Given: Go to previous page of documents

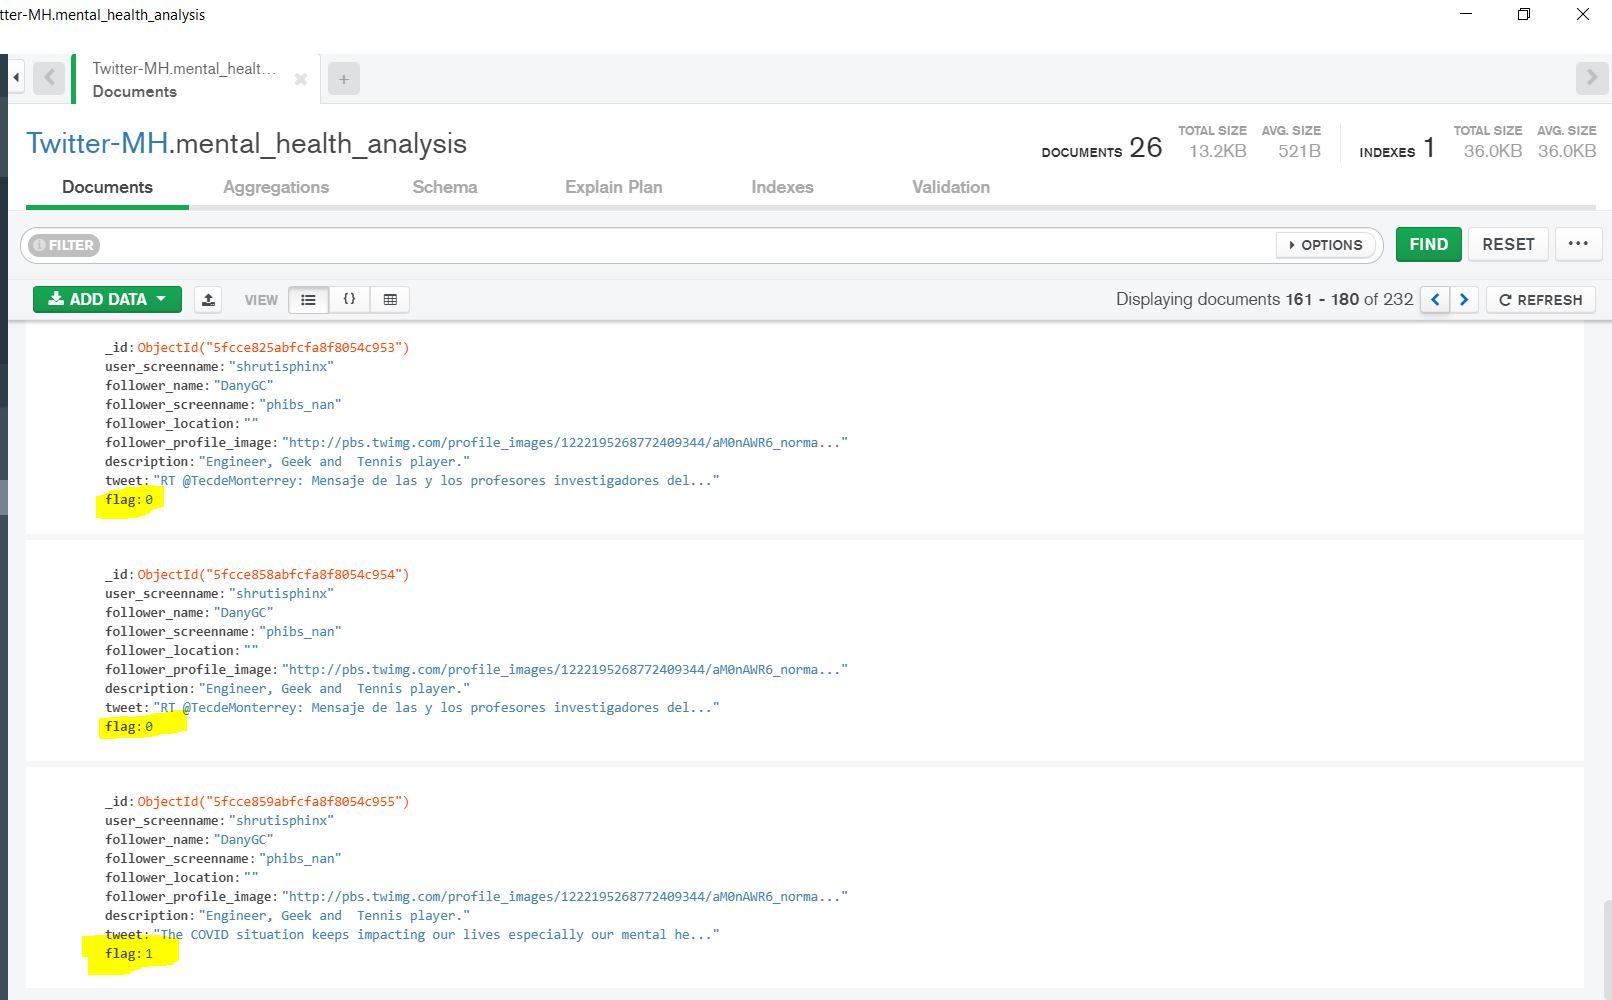Looking at the screenshot, I should (x=1435, y=299).
